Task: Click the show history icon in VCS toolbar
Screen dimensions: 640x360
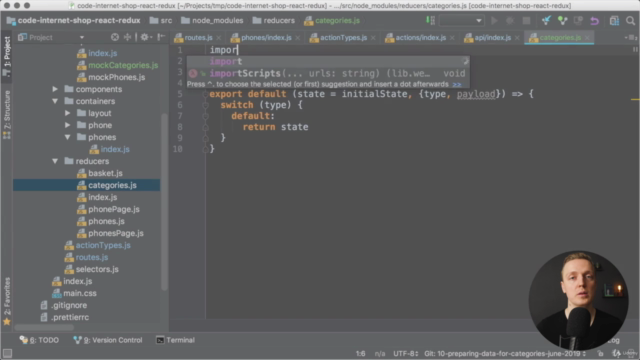Action: 578,20
